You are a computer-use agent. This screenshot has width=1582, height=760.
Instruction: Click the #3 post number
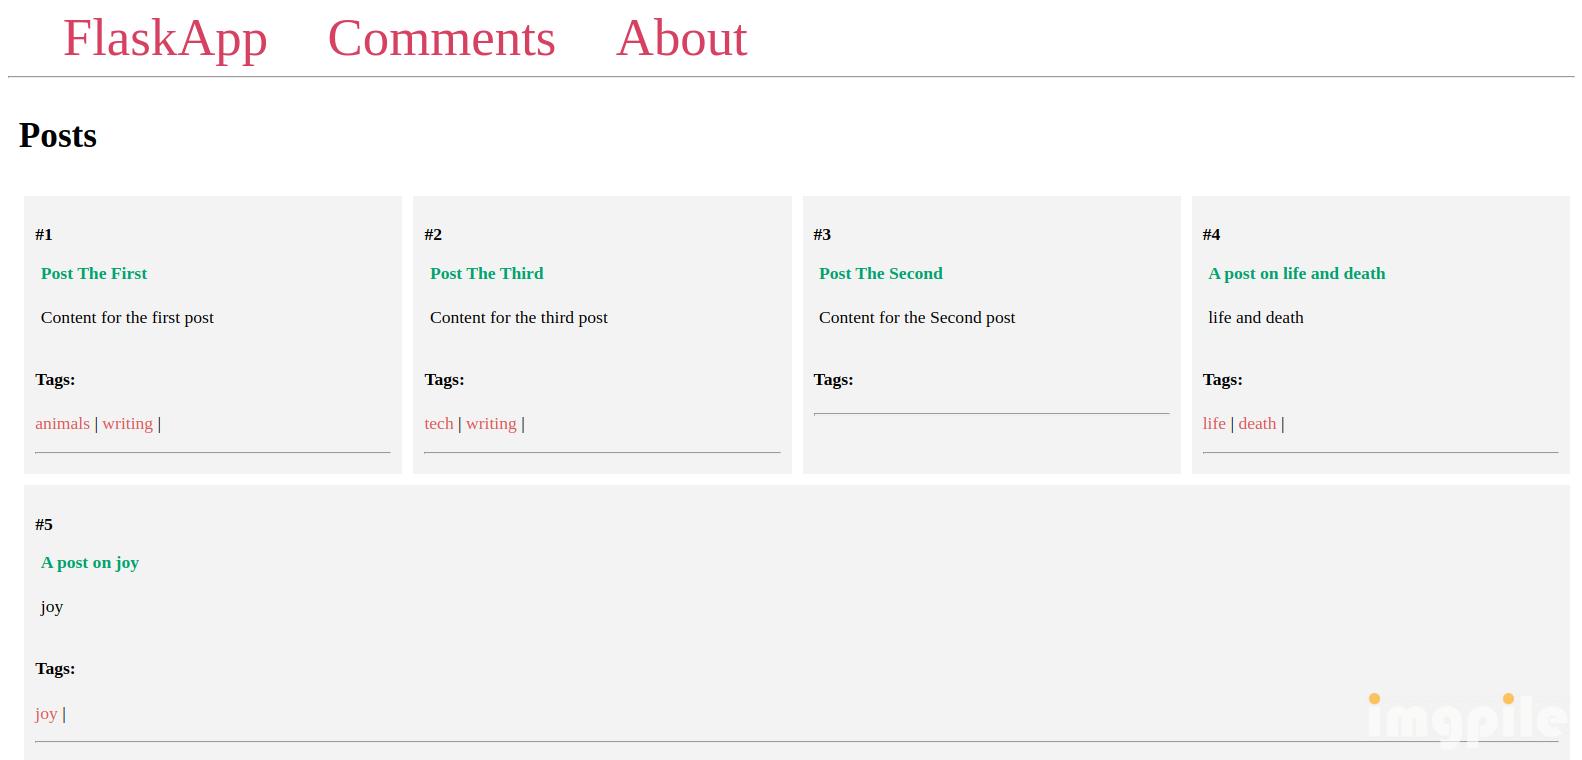point(822,234)
